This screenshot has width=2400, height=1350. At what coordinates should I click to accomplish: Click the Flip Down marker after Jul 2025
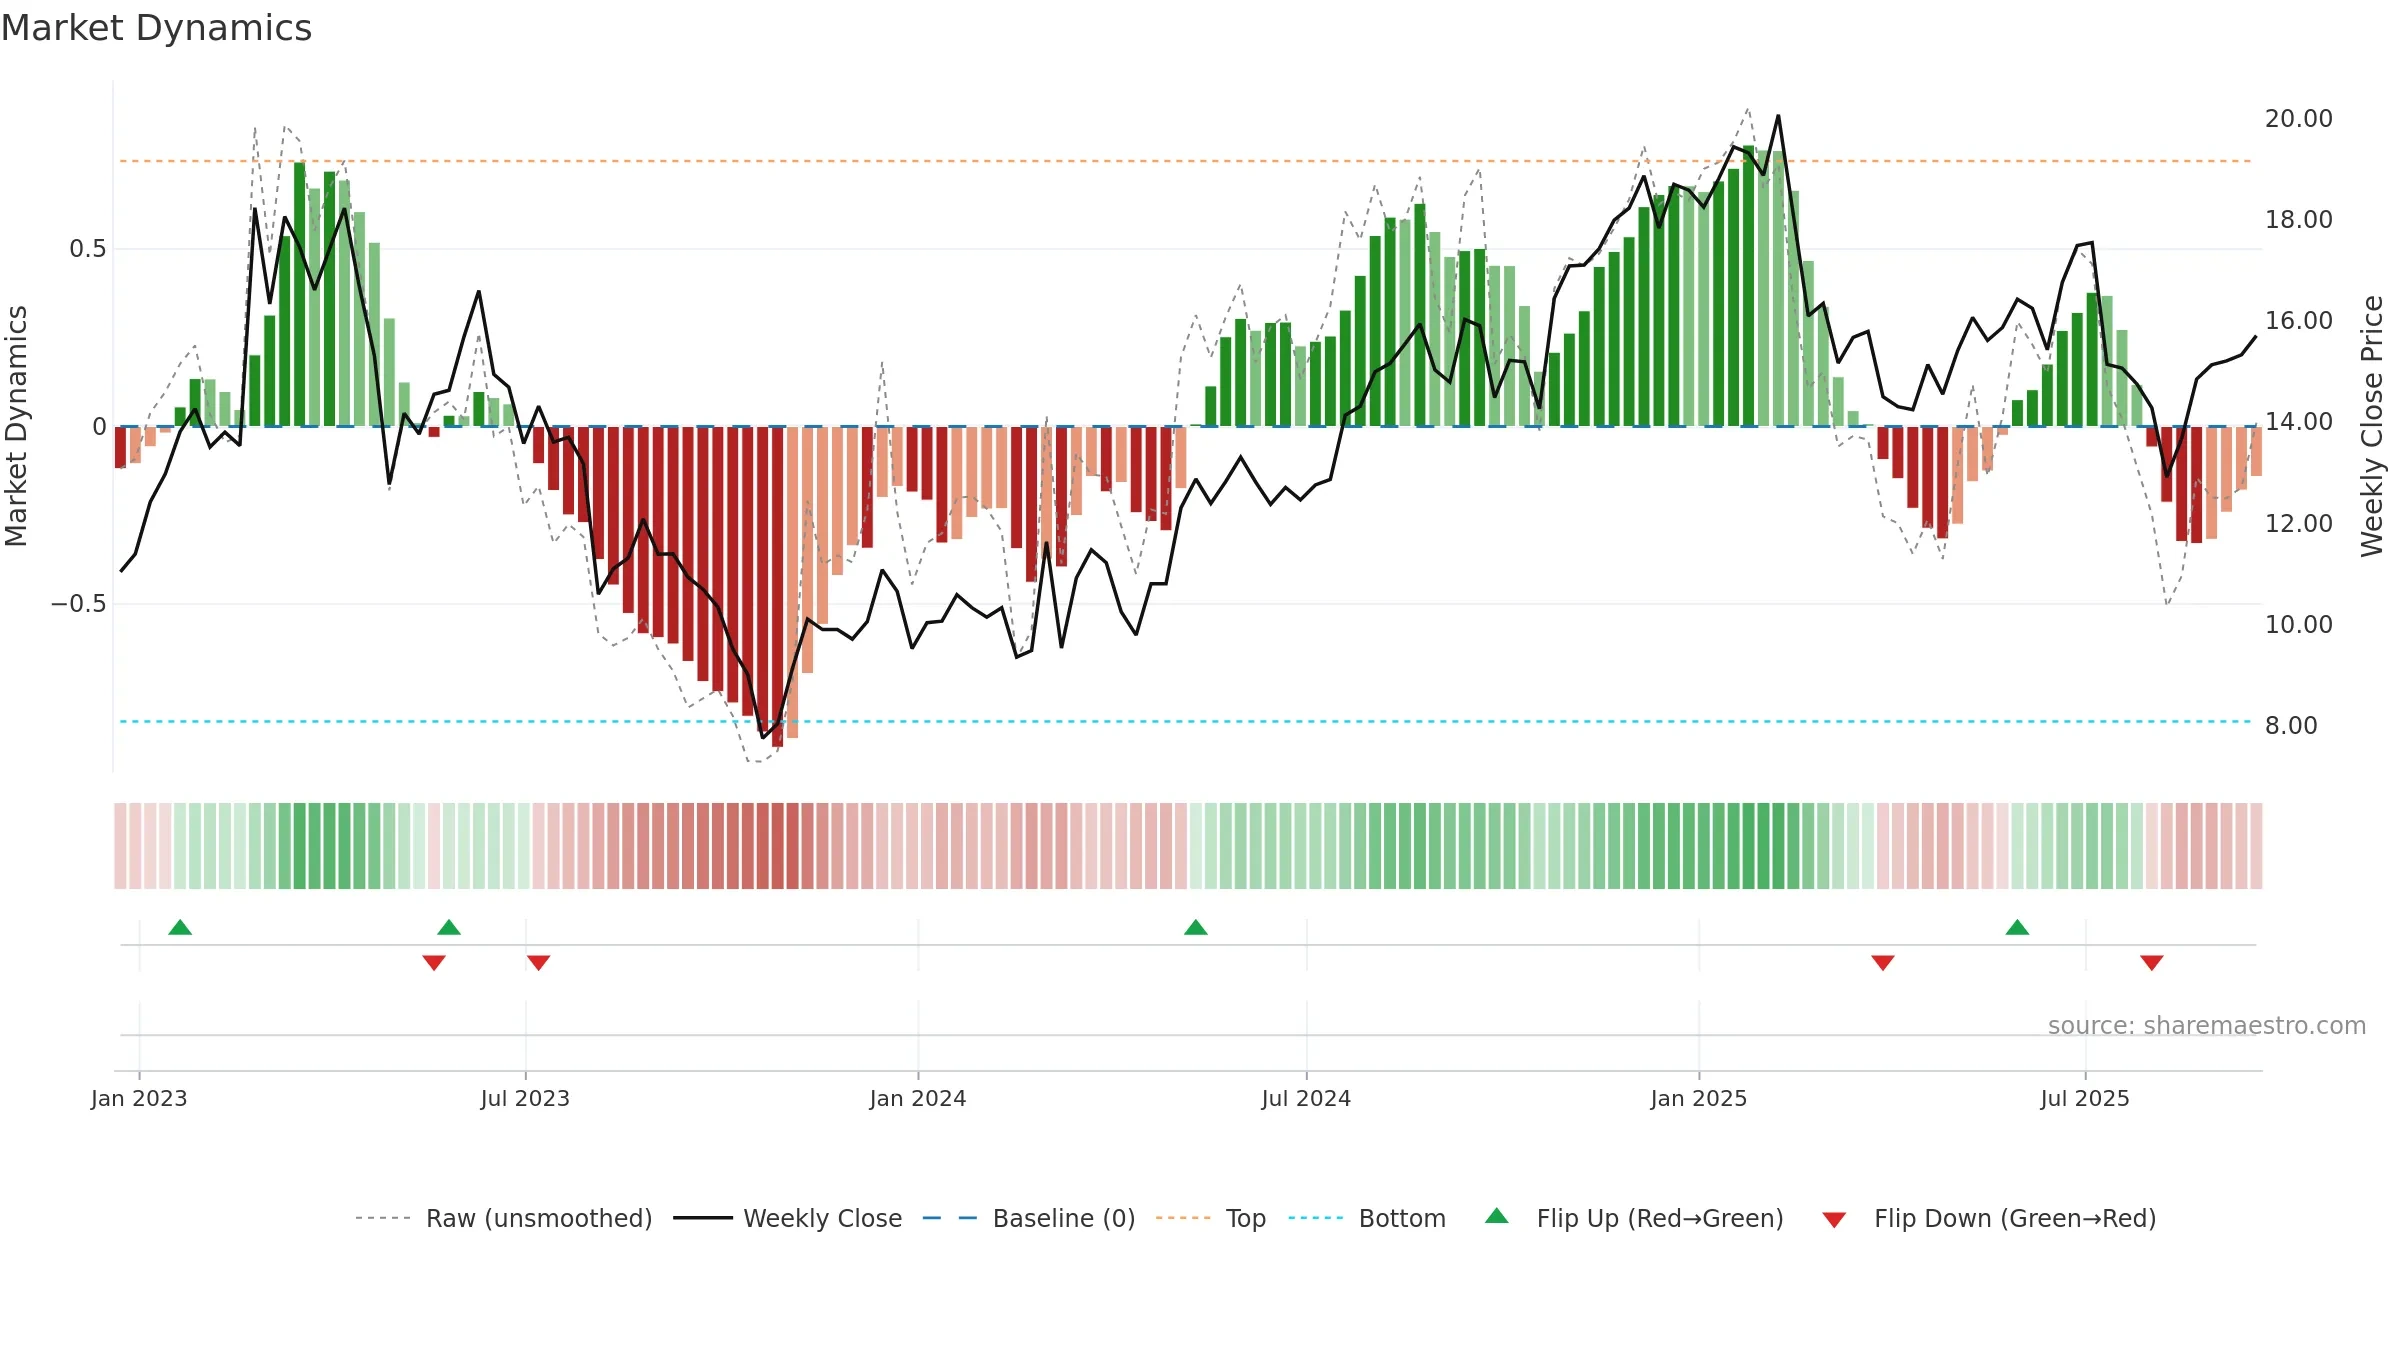[x=2152, y=962]
